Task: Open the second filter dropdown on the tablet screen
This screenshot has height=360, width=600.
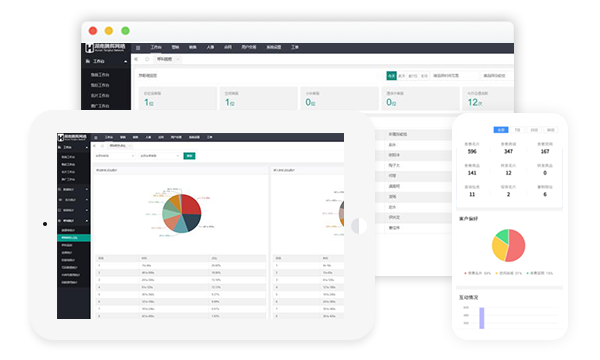Action: pyautogui.click(x=159, y=156)
